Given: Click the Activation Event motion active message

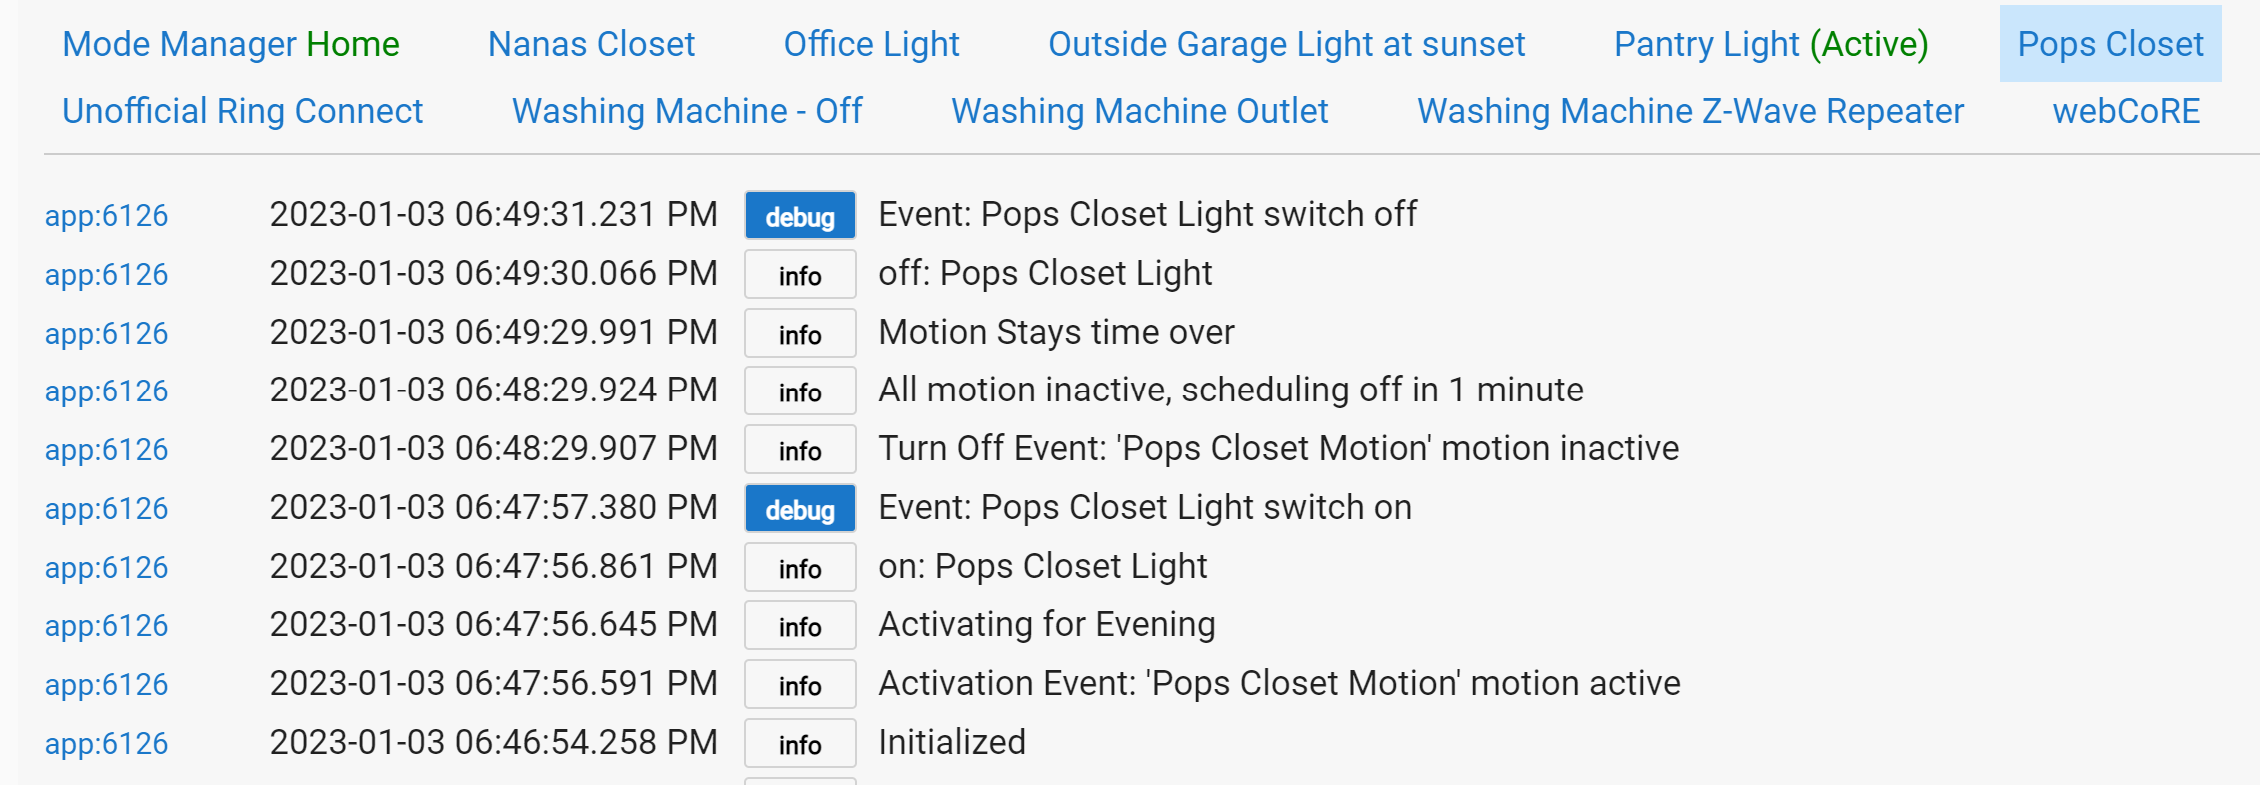Looking at the screenshot, I should click(1279, 684).
